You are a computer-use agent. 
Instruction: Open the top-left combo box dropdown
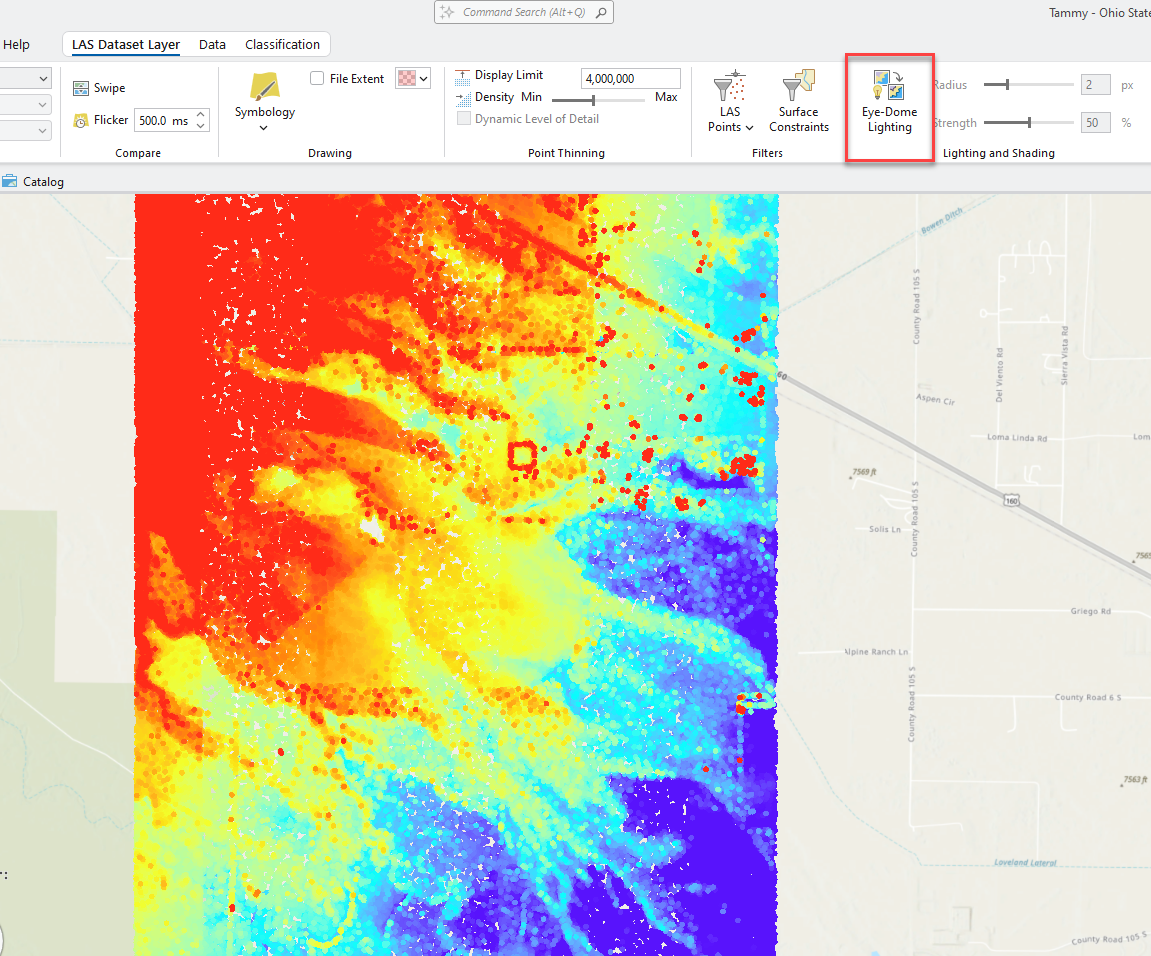point(43,78)
